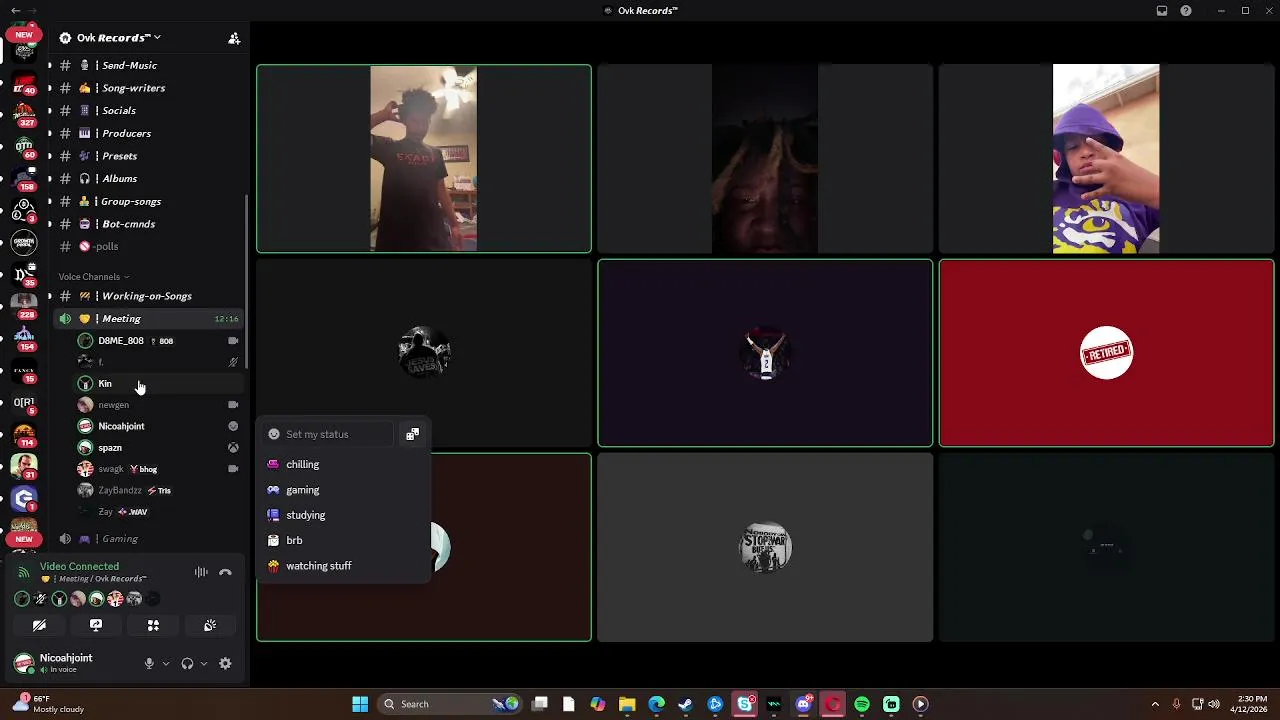The width and height of the screenshot is (1280, 720).
Task: Focus the red RETIRED avatar tile
Action: click(x=1106, y=353)
